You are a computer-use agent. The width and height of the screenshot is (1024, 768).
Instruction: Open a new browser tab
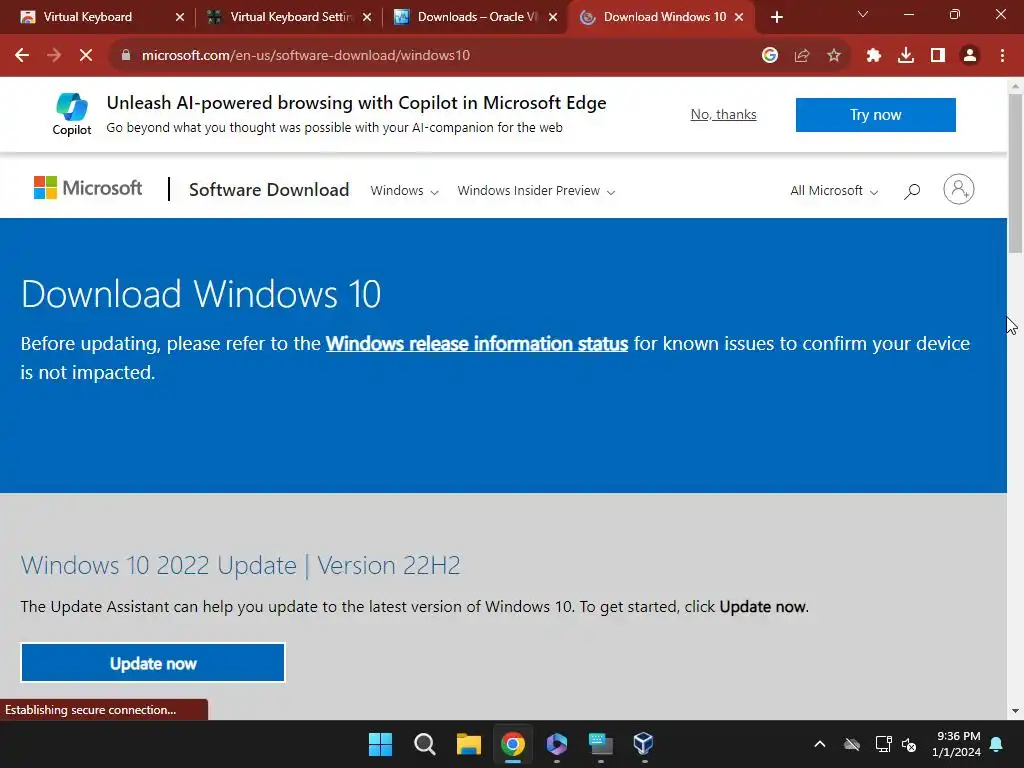776,17
